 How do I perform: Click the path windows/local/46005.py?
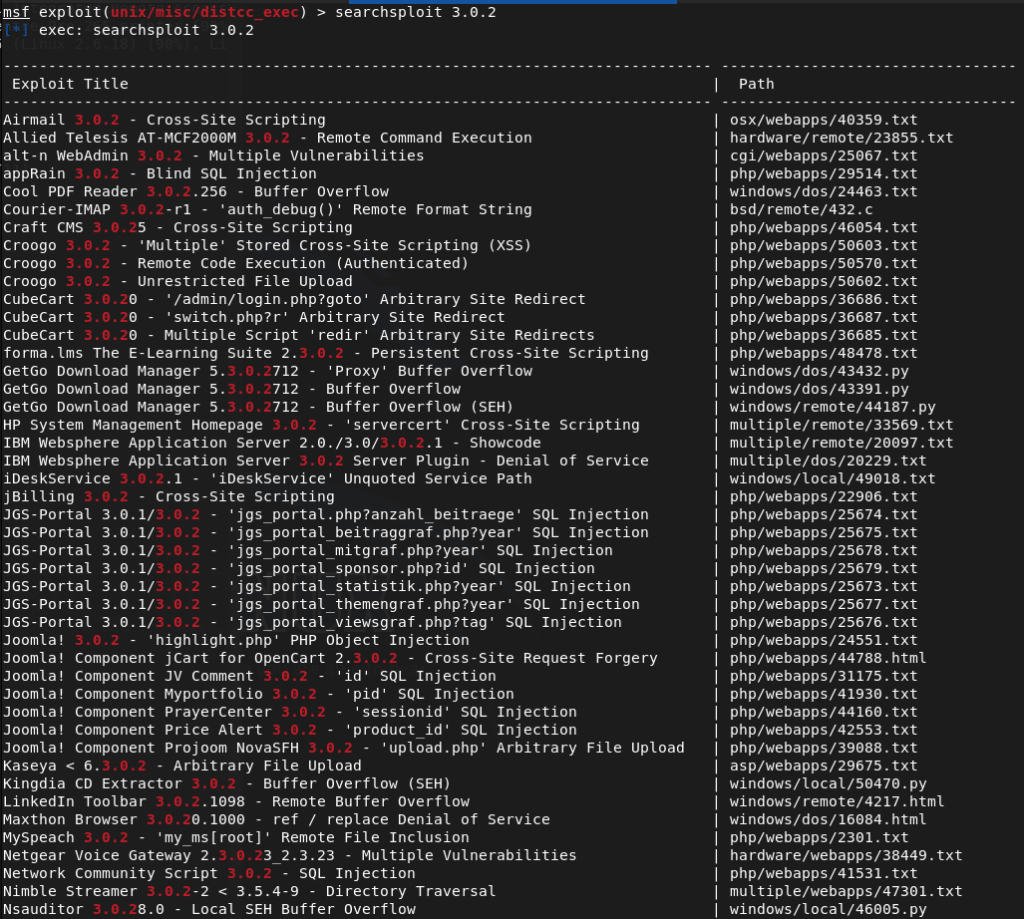827,909
